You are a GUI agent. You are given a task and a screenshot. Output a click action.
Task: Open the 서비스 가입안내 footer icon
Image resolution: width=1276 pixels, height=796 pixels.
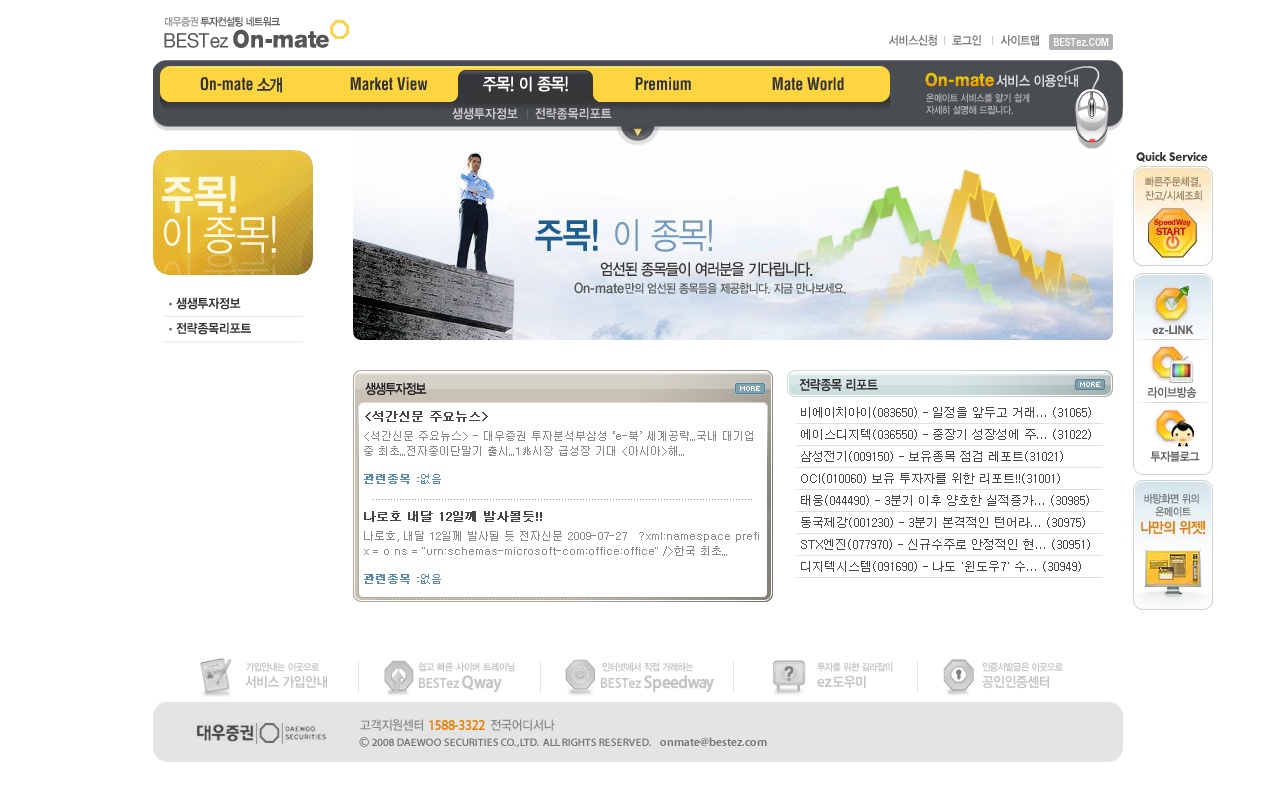(263, 677)
